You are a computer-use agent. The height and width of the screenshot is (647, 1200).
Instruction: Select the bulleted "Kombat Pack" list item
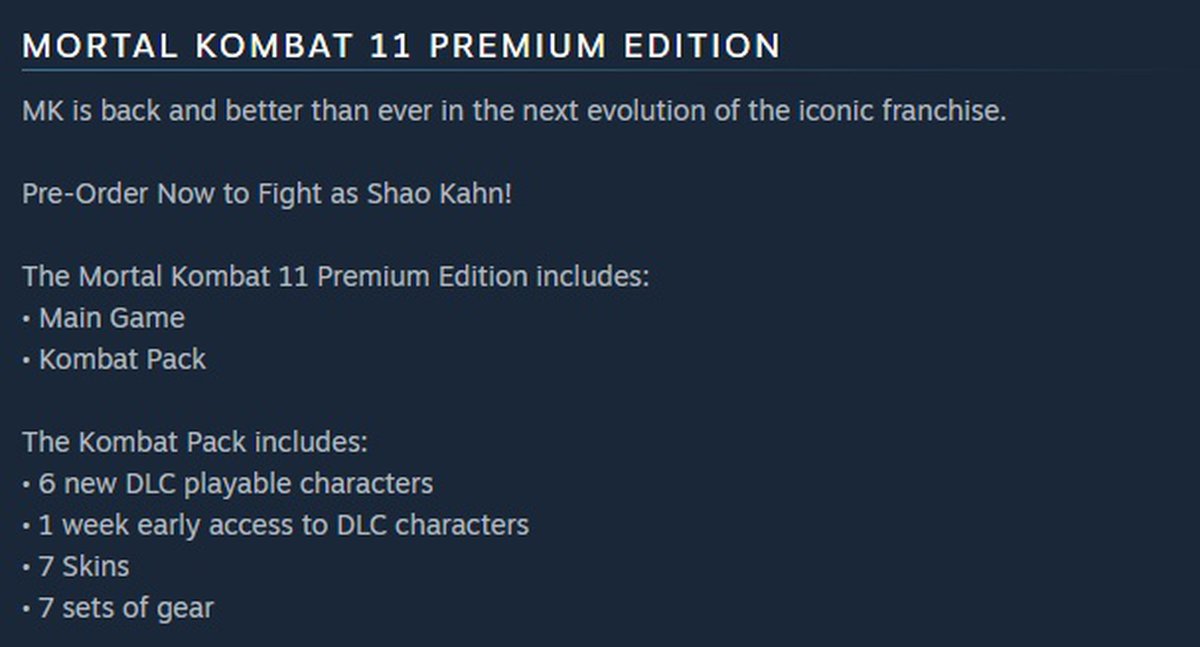tap(122, 359)
